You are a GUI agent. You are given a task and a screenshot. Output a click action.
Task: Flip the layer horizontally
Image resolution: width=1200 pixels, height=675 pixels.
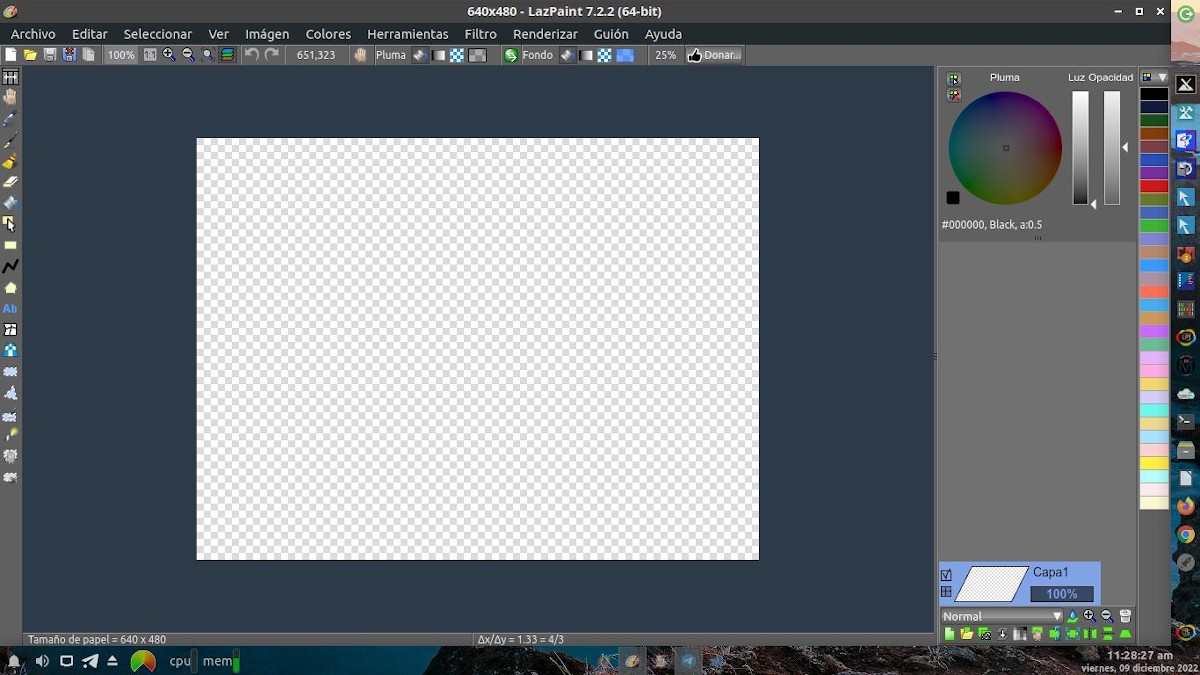(1090, 634)
